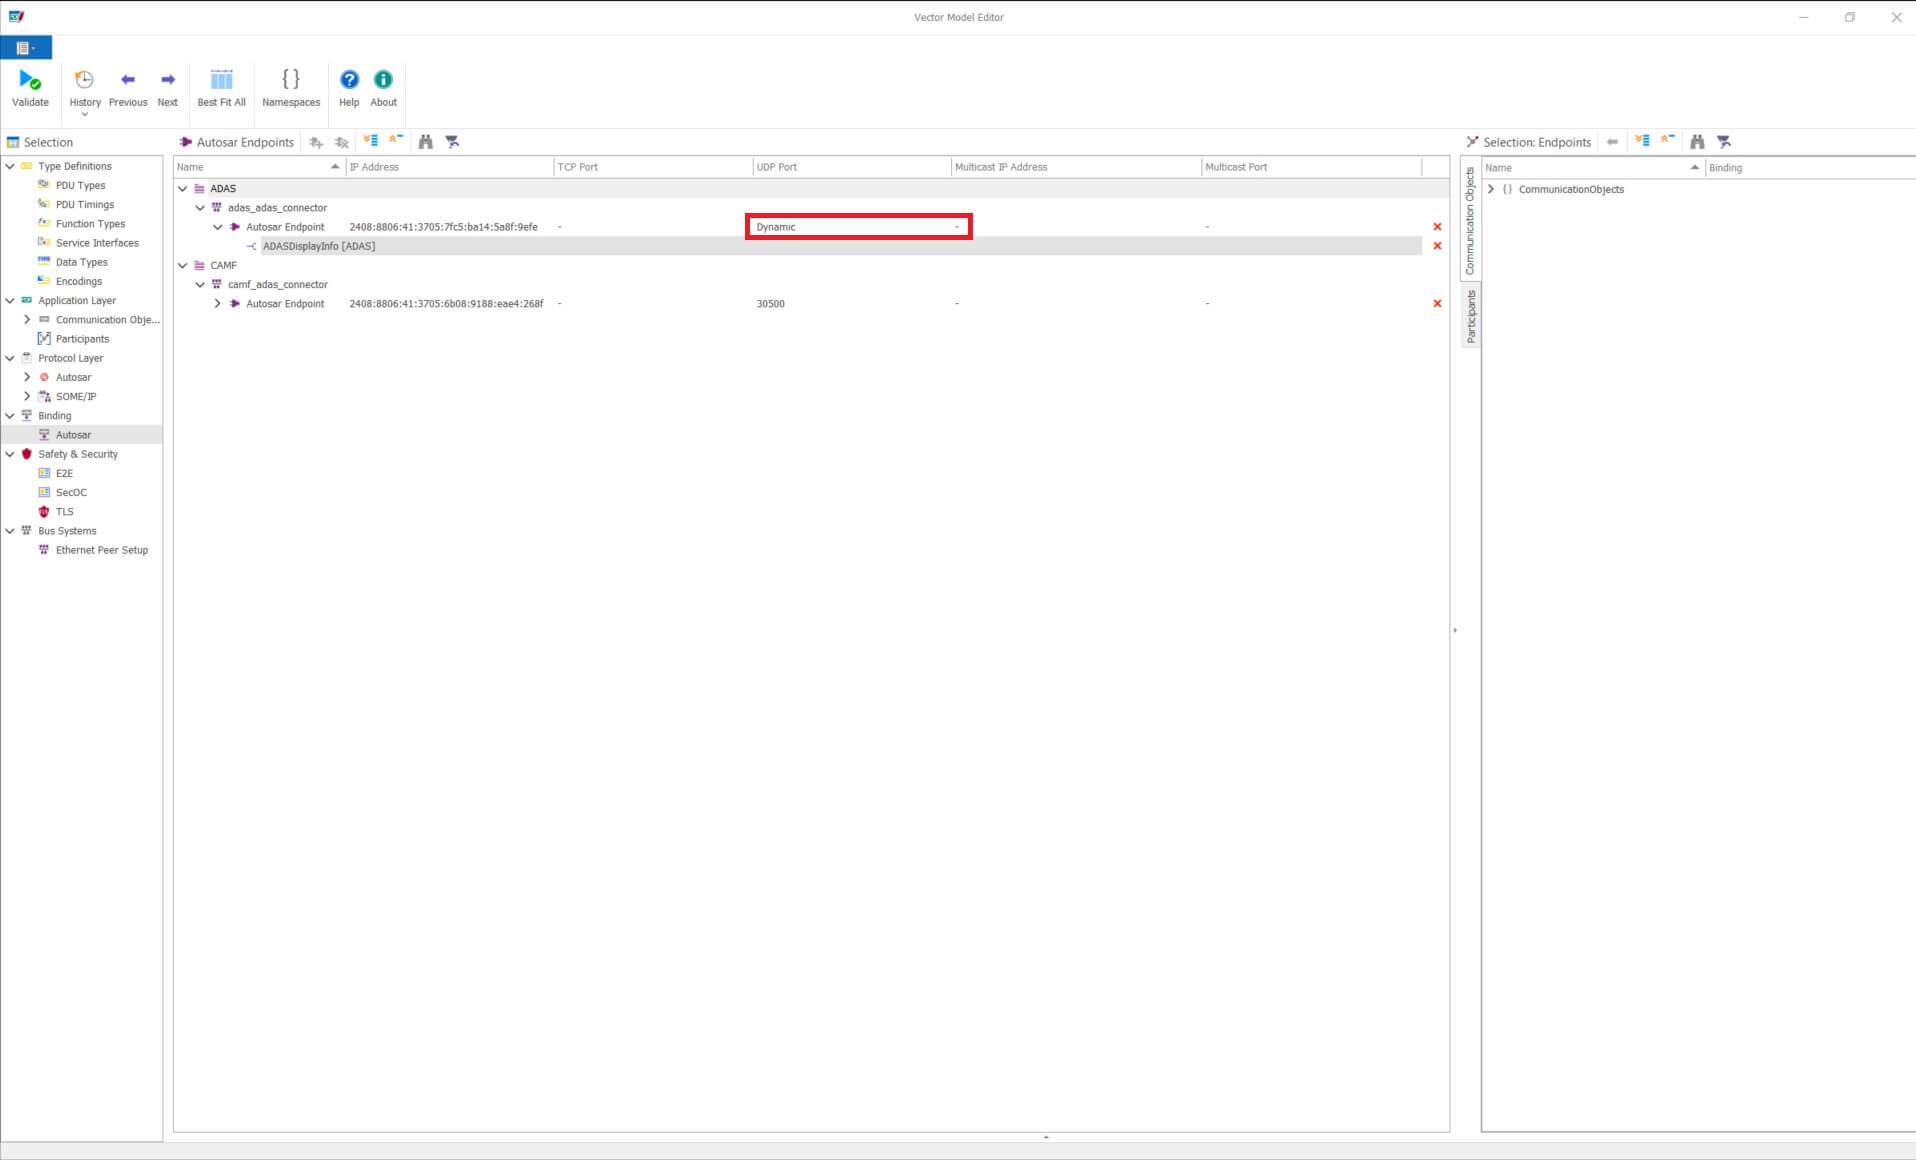Expand the CommunicationObjects tree node
The width and height of the screenshot is (1916, 1160).
[x=1491, y=189]
